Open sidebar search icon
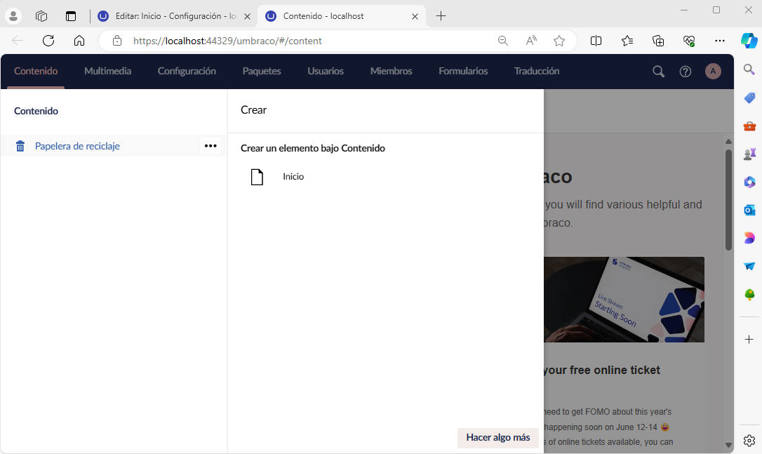 pyautogui.click(x=749, y=70)
